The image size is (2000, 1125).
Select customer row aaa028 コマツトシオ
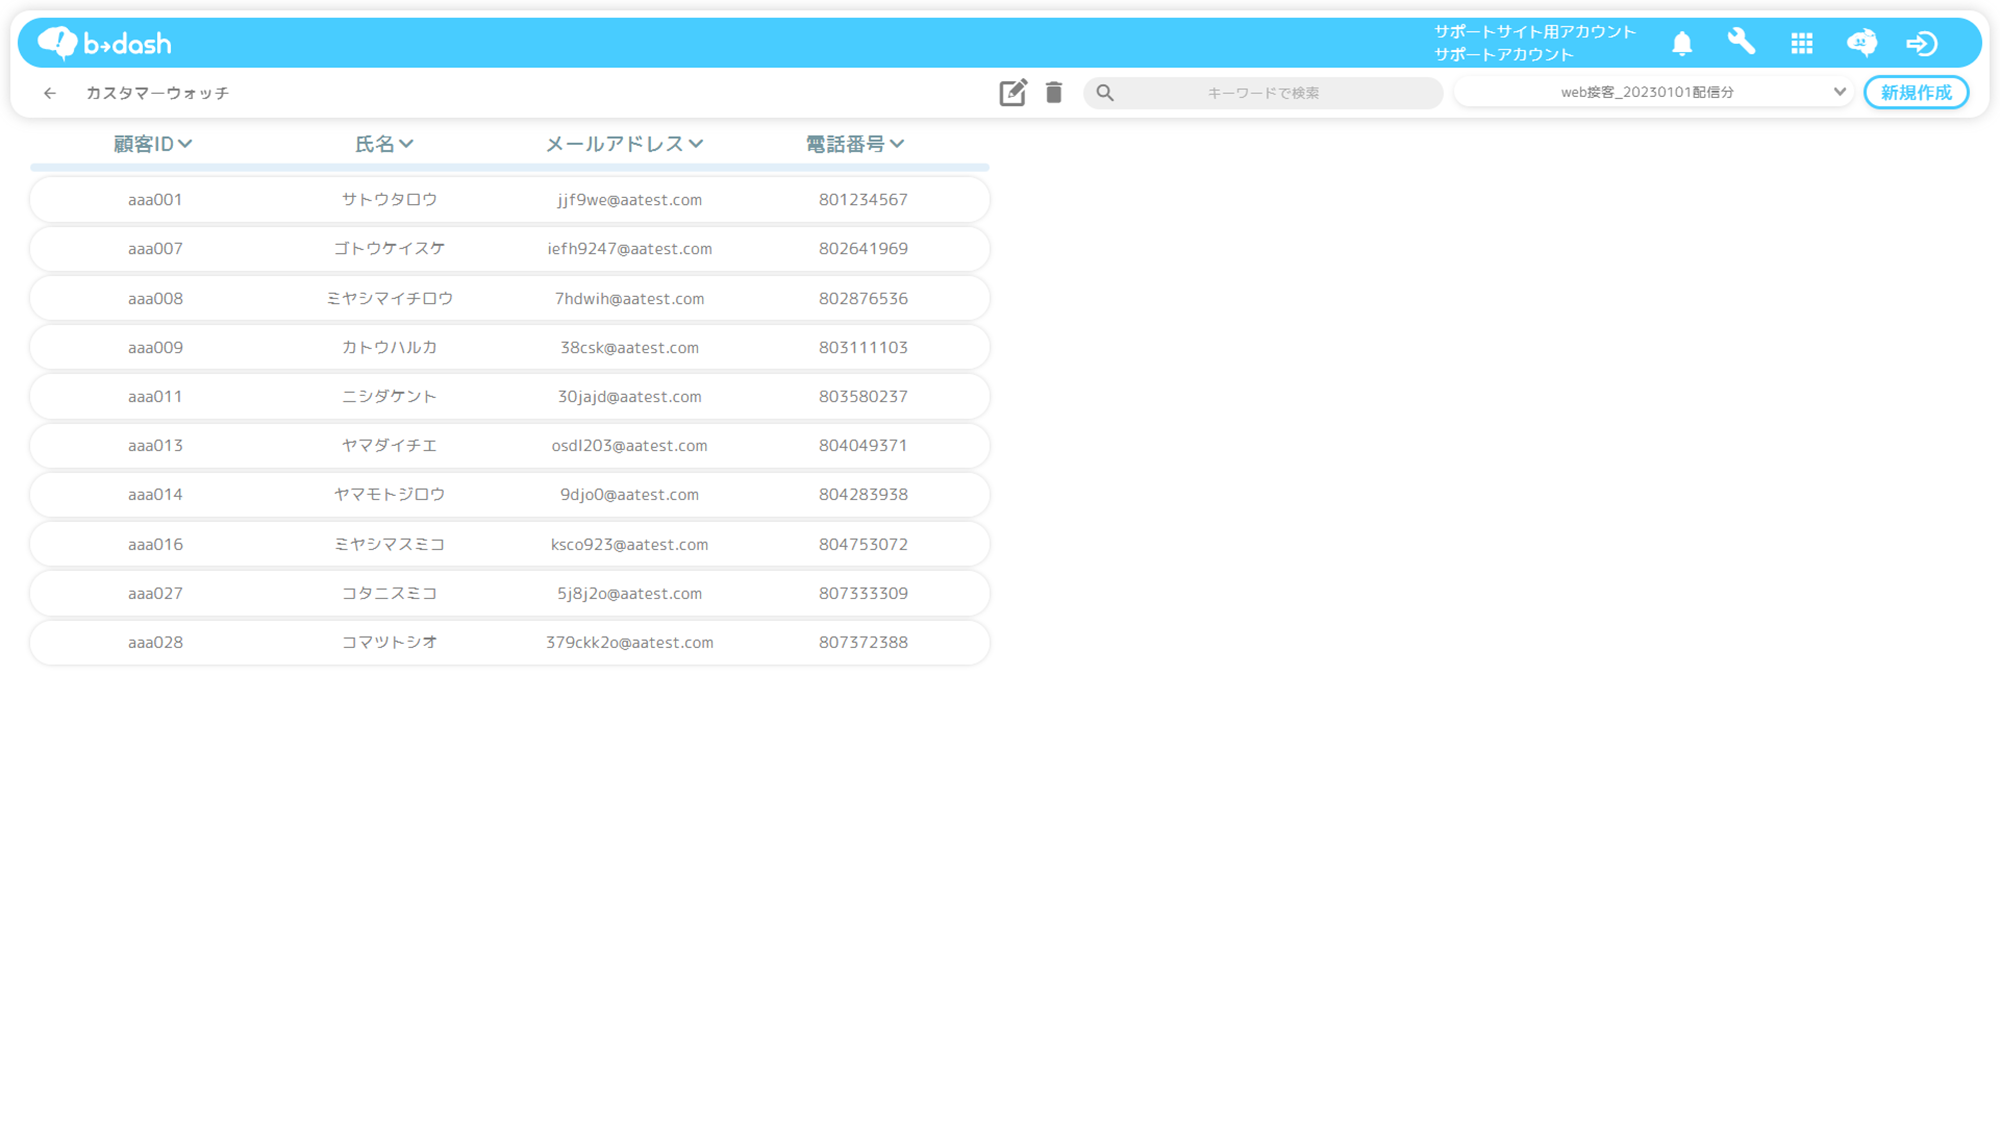509,642
